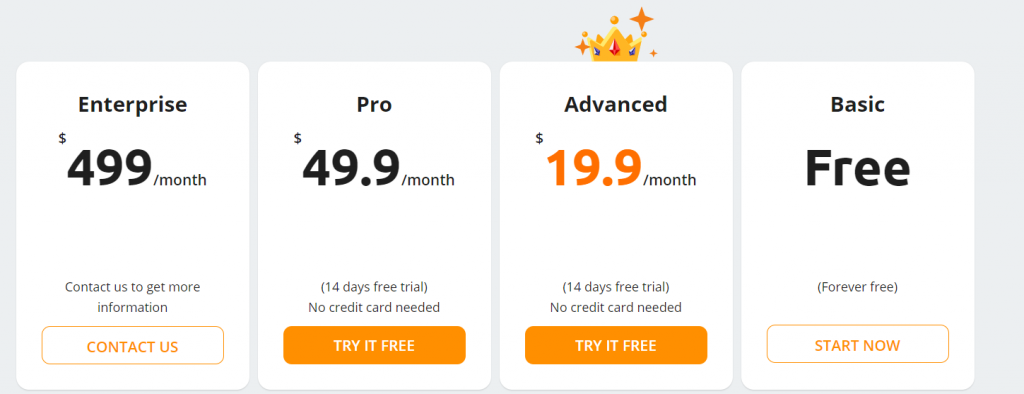Click the Advanced card's '(14 days free trial)' text
This screenshot has height=394, width=1024.
616,287
